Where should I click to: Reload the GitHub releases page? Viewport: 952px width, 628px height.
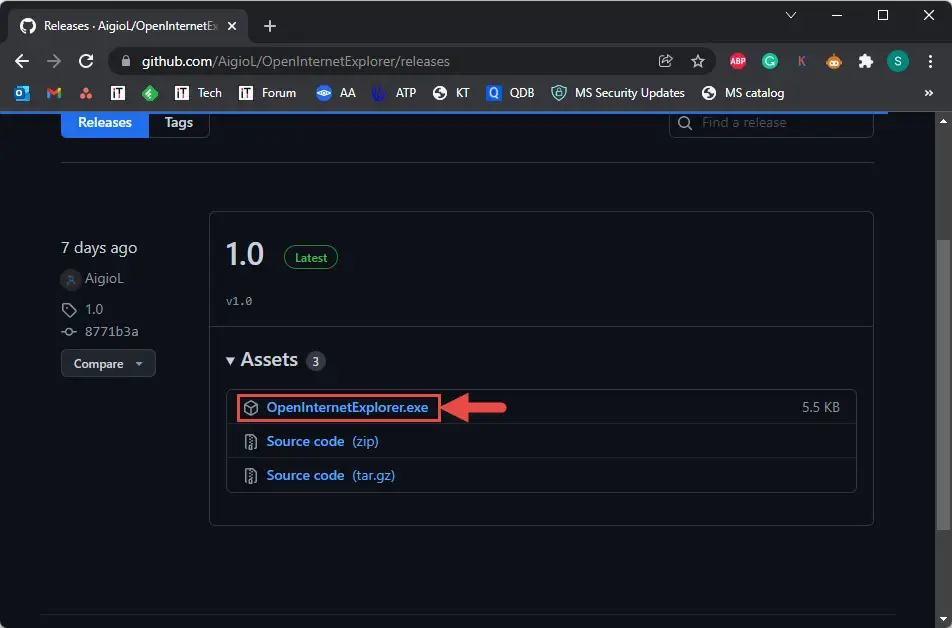click(86, 61)
